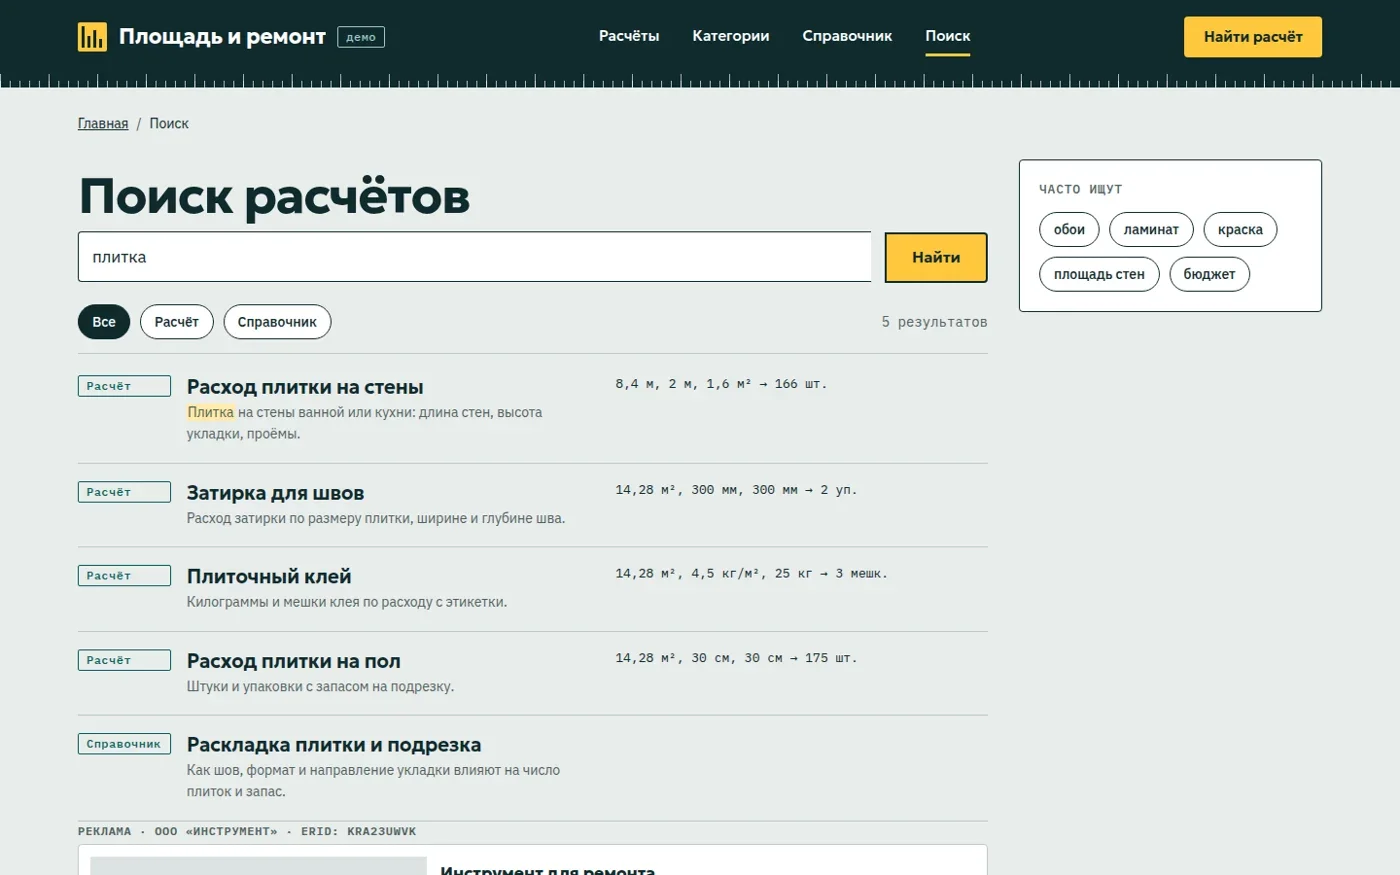Filter results by Справочник chip
Viewport: 1400px width, 875px height.
click(277, 322)
